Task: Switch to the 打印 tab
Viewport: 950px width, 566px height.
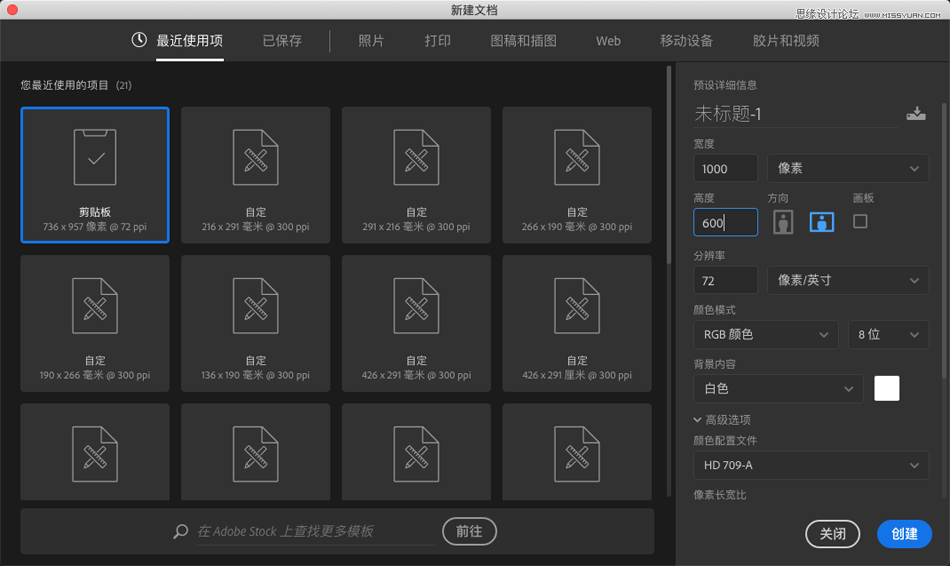Action: pos(437,41)
